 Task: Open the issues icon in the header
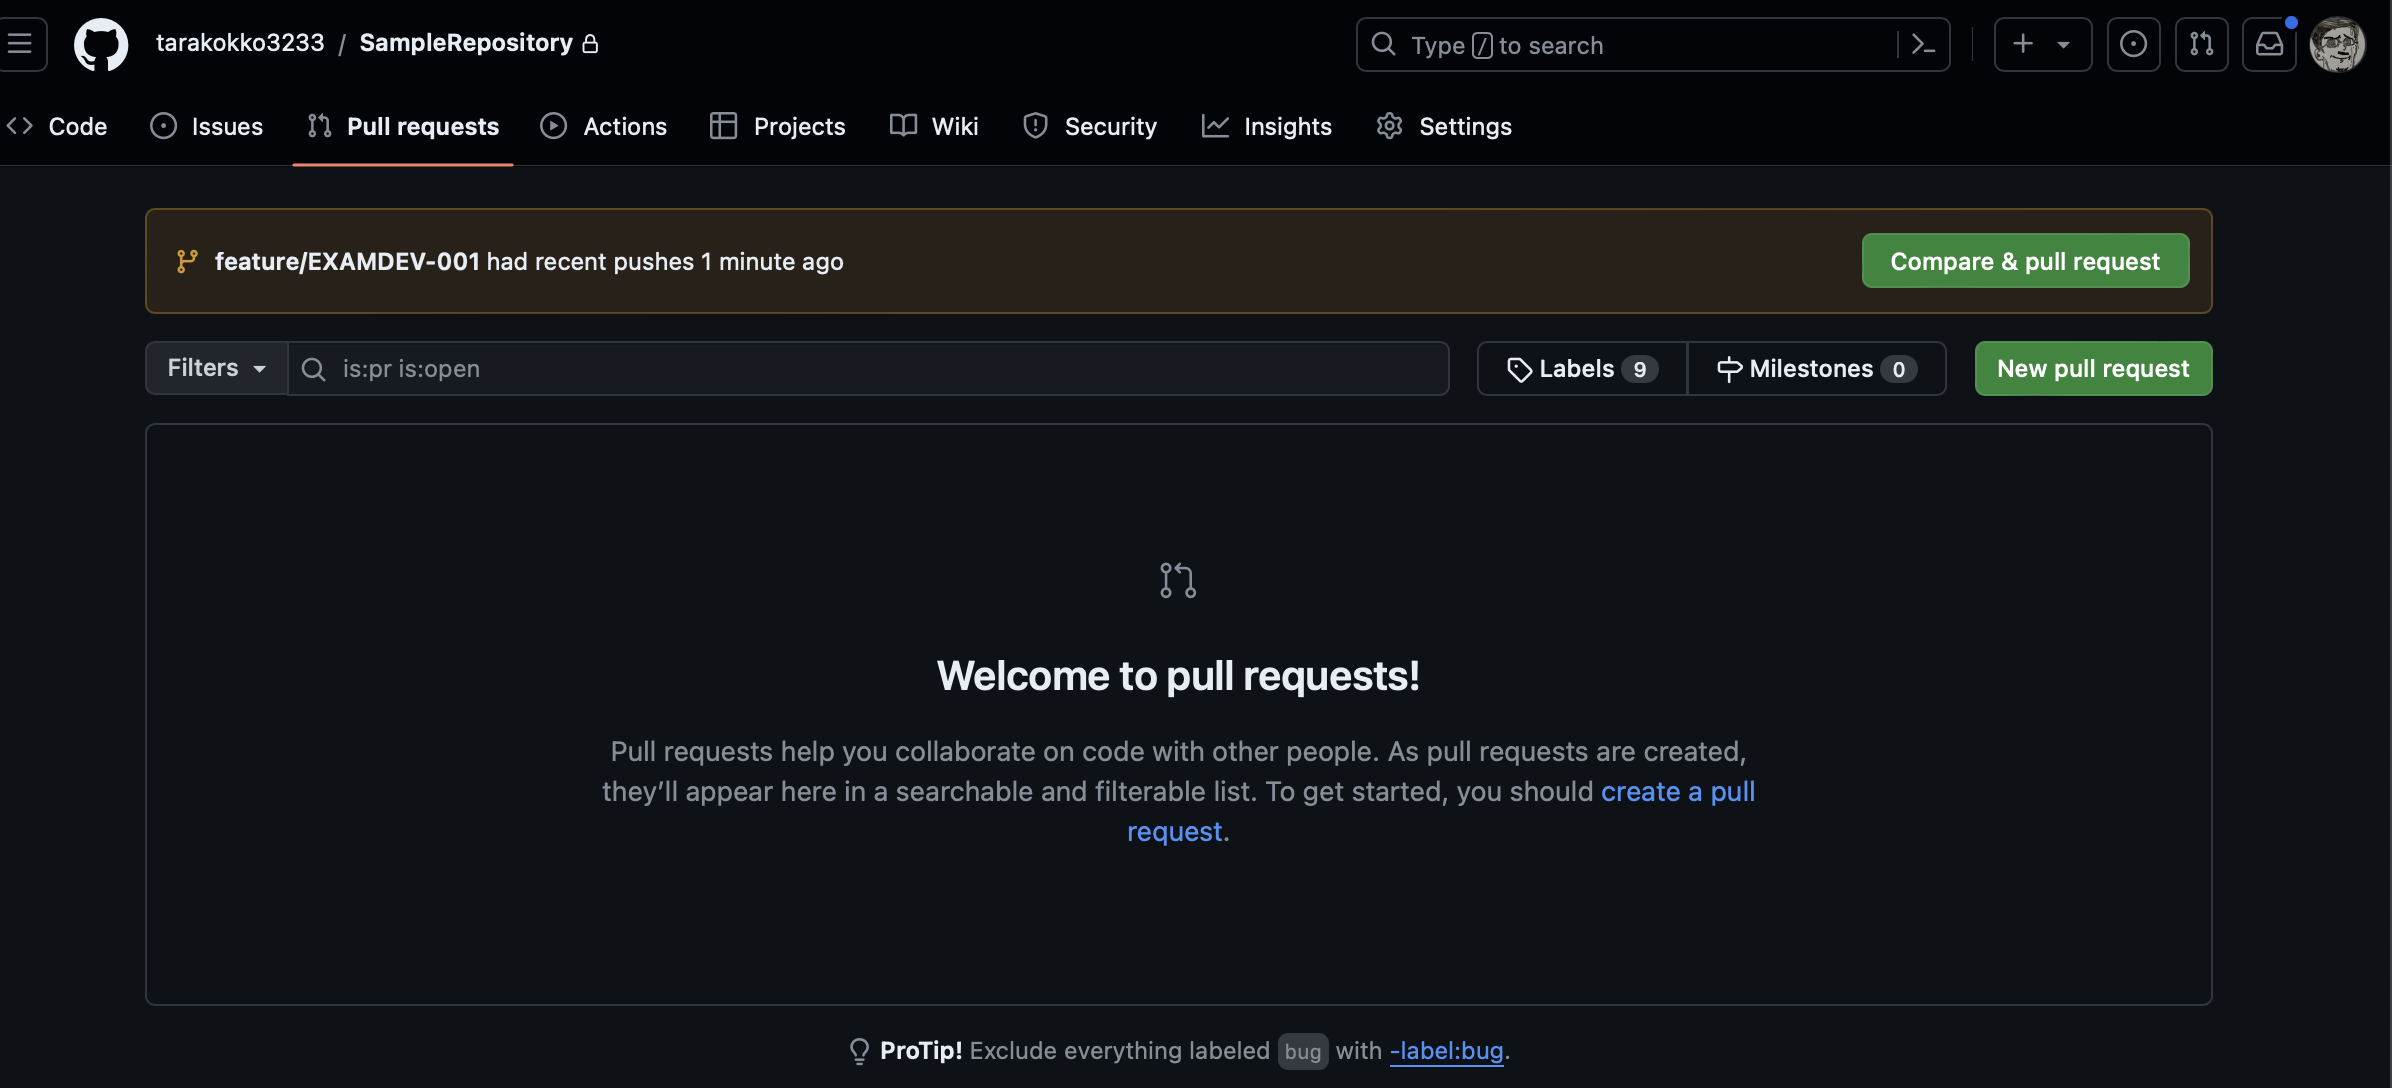2133,44
